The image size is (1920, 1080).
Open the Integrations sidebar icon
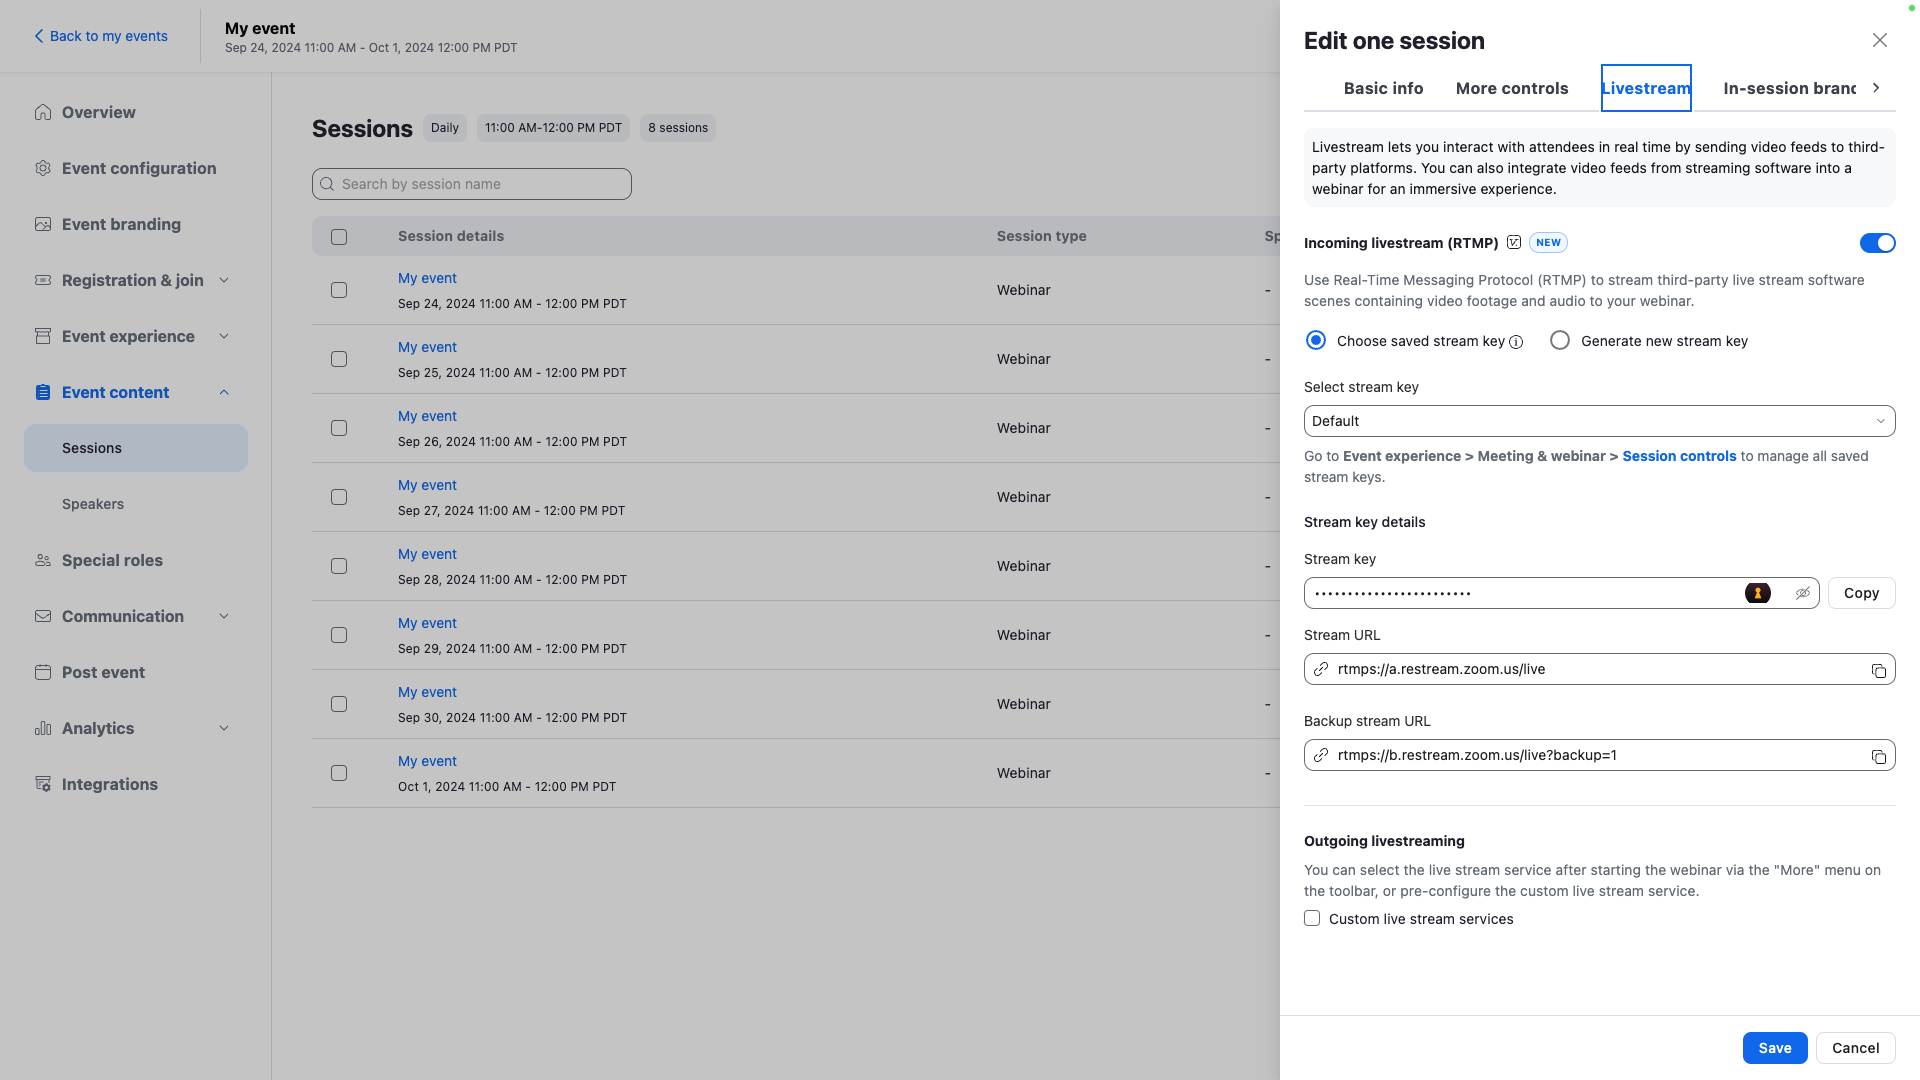43,784
